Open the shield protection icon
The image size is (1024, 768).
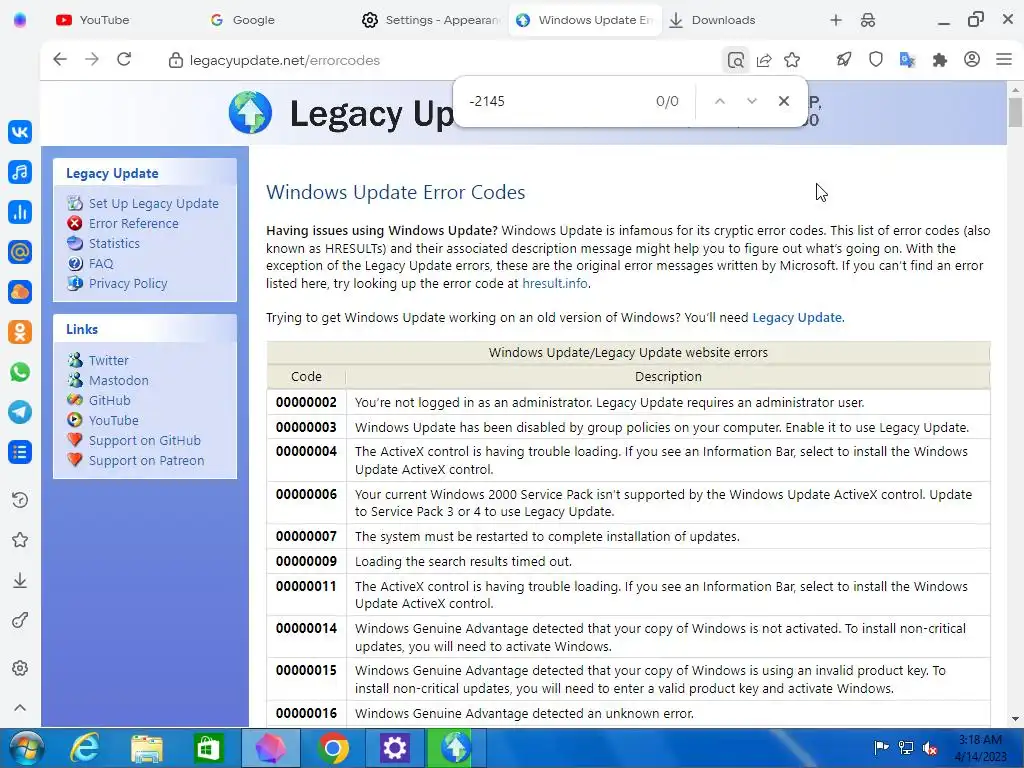tap(876, 60)
